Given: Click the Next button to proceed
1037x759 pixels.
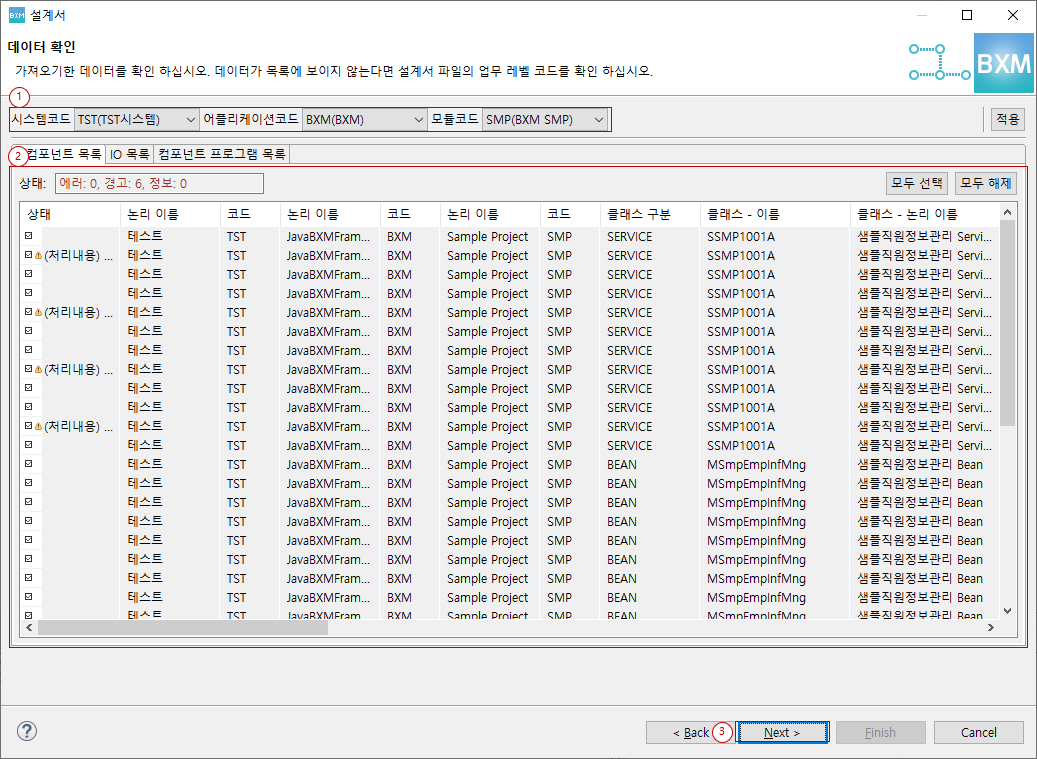Looking at the screenshot, I should coord(782,731).
